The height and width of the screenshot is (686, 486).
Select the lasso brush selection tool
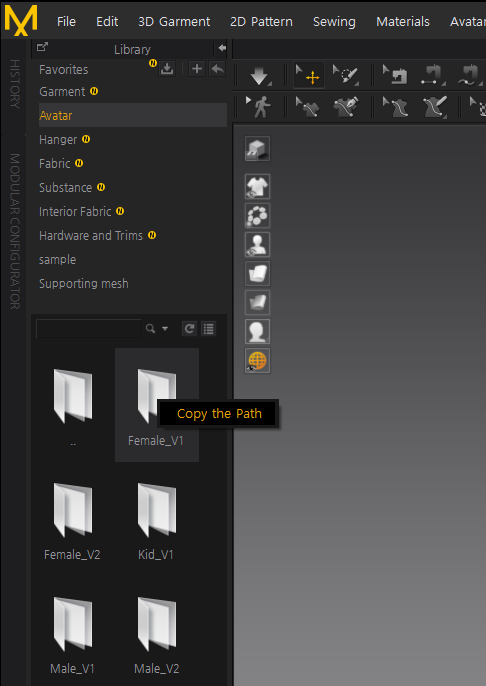[345, 75]
